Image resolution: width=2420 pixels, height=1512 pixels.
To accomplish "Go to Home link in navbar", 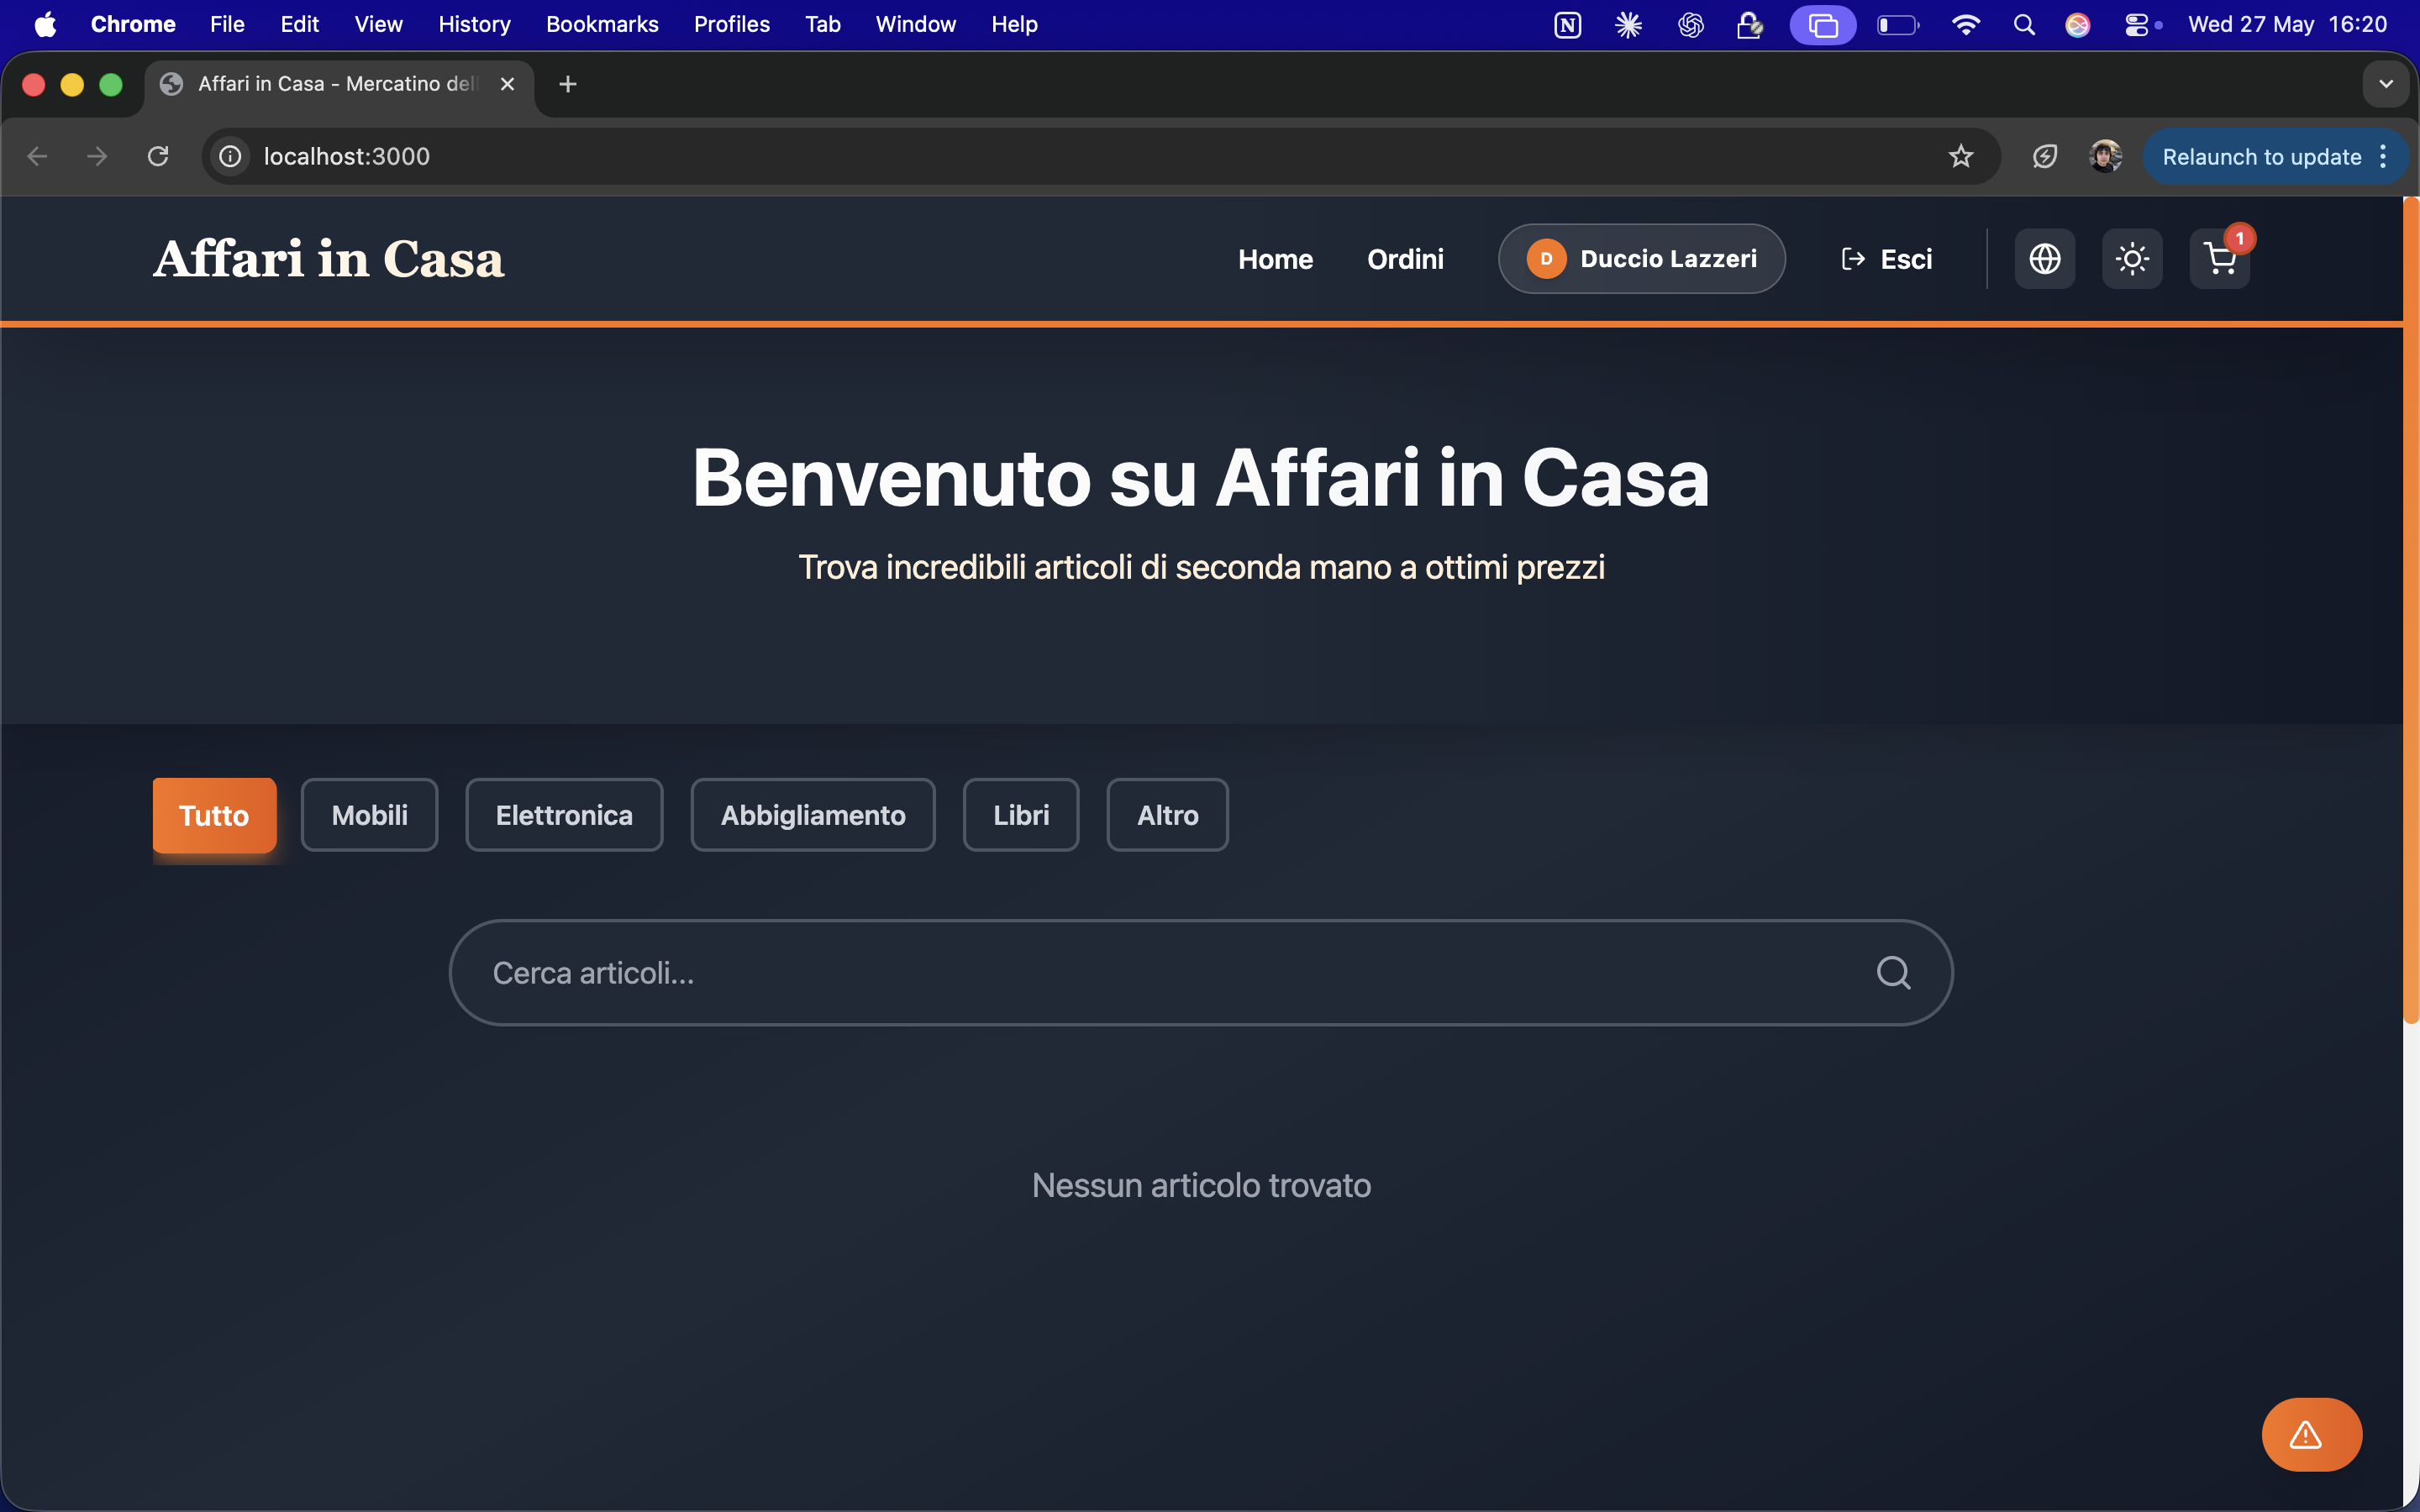I will click(x=1275, y=259).
